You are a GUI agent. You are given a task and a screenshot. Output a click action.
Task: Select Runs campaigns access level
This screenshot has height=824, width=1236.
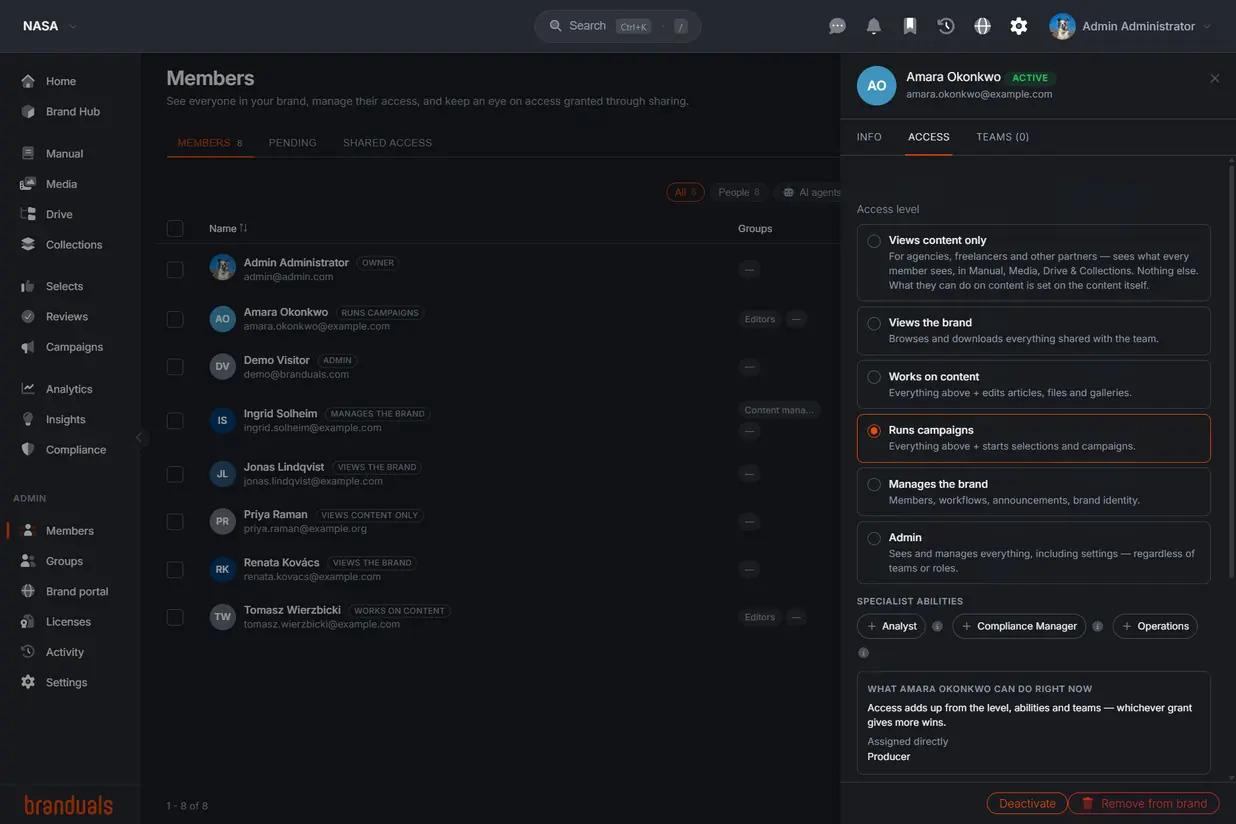pos(1033,438)
